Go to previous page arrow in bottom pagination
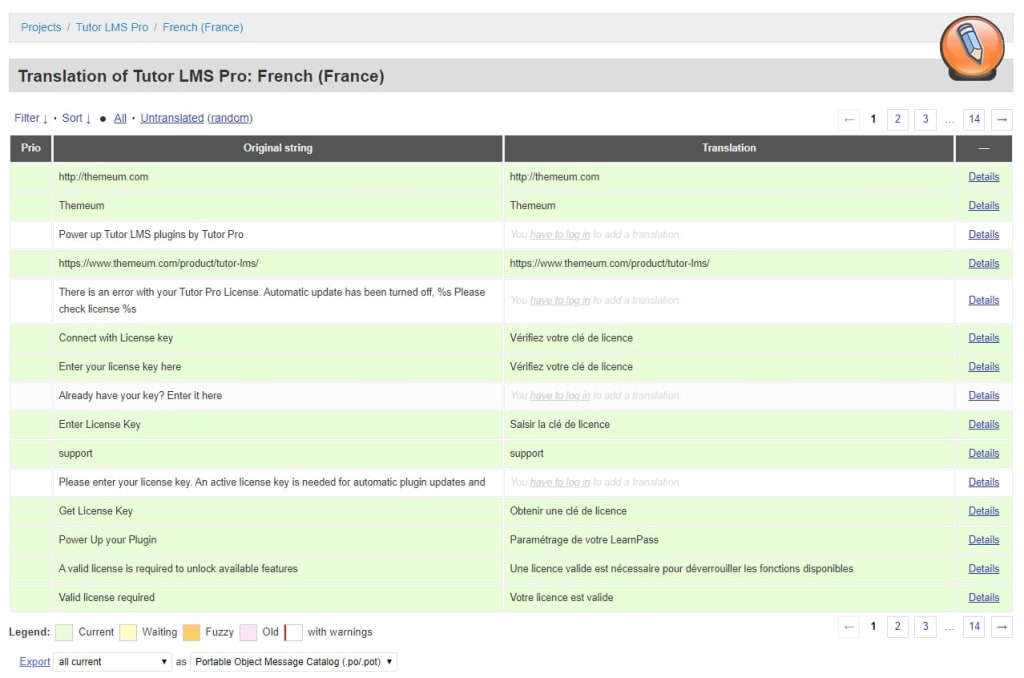Screen dimensions: 1024x678 (848, 627)
